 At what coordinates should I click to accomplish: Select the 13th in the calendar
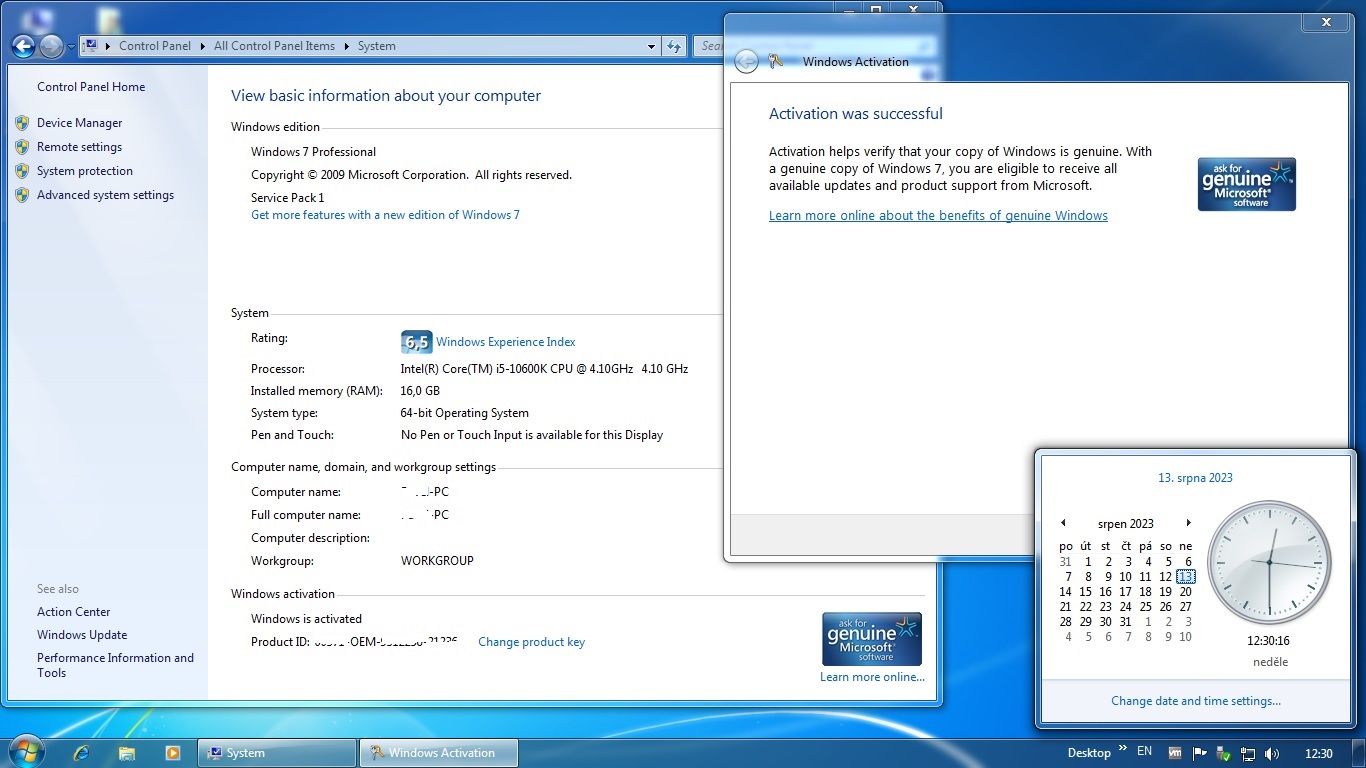pyautogui.click(x=1186, y=577)
